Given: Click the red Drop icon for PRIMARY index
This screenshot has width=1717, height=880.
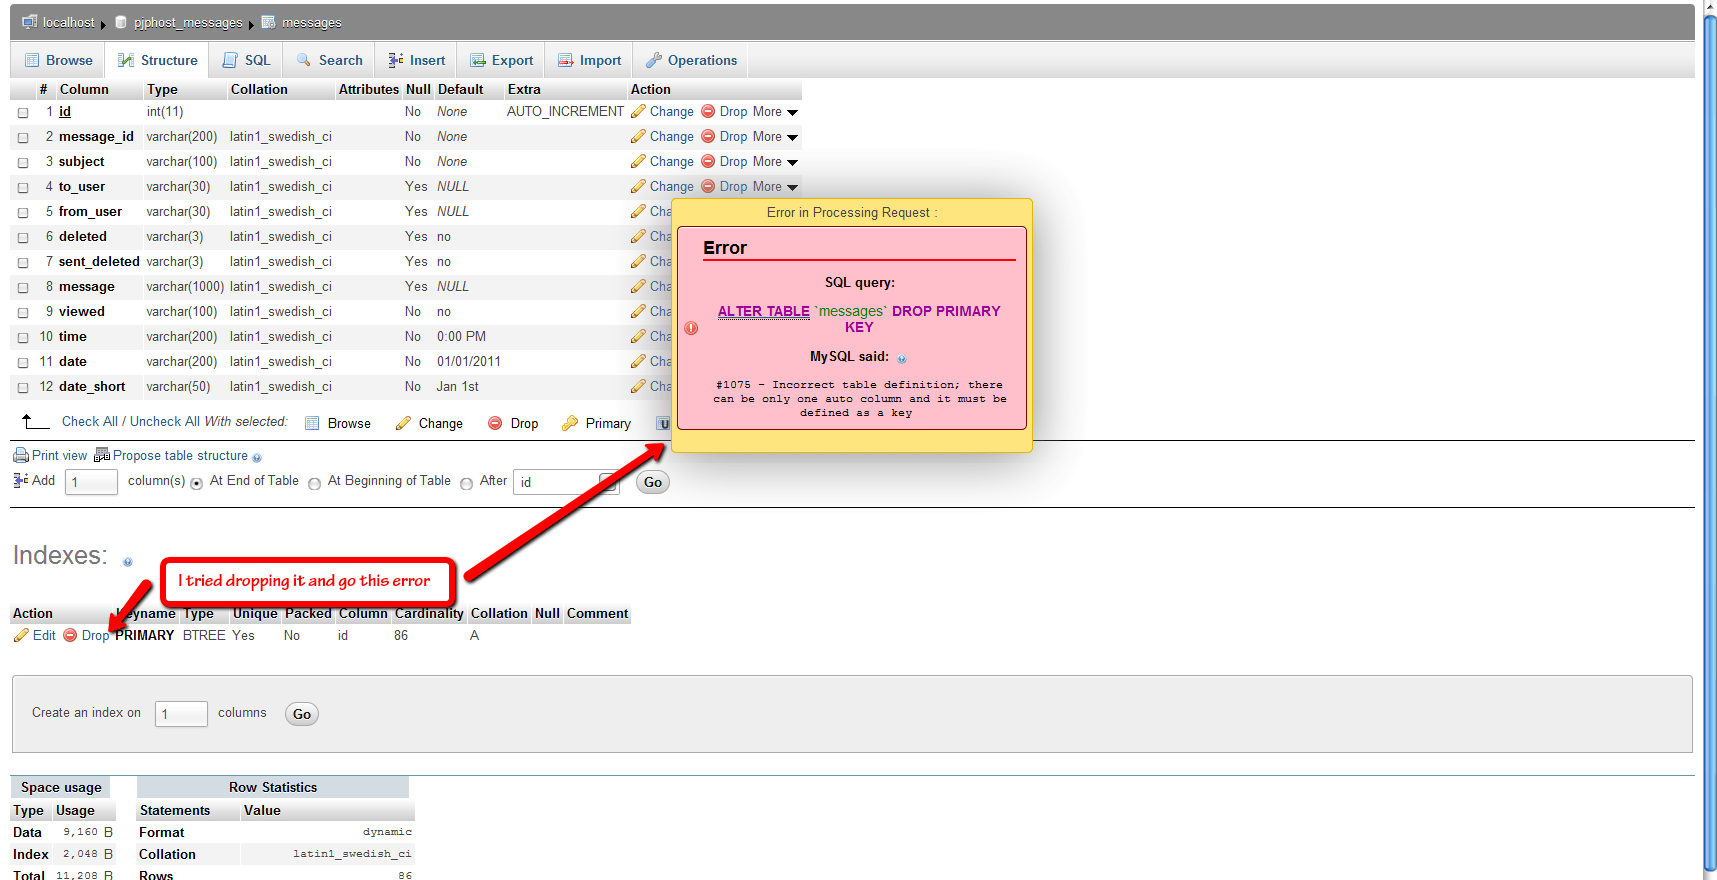Looking at the screenshot, I should (x=70, y=635).
